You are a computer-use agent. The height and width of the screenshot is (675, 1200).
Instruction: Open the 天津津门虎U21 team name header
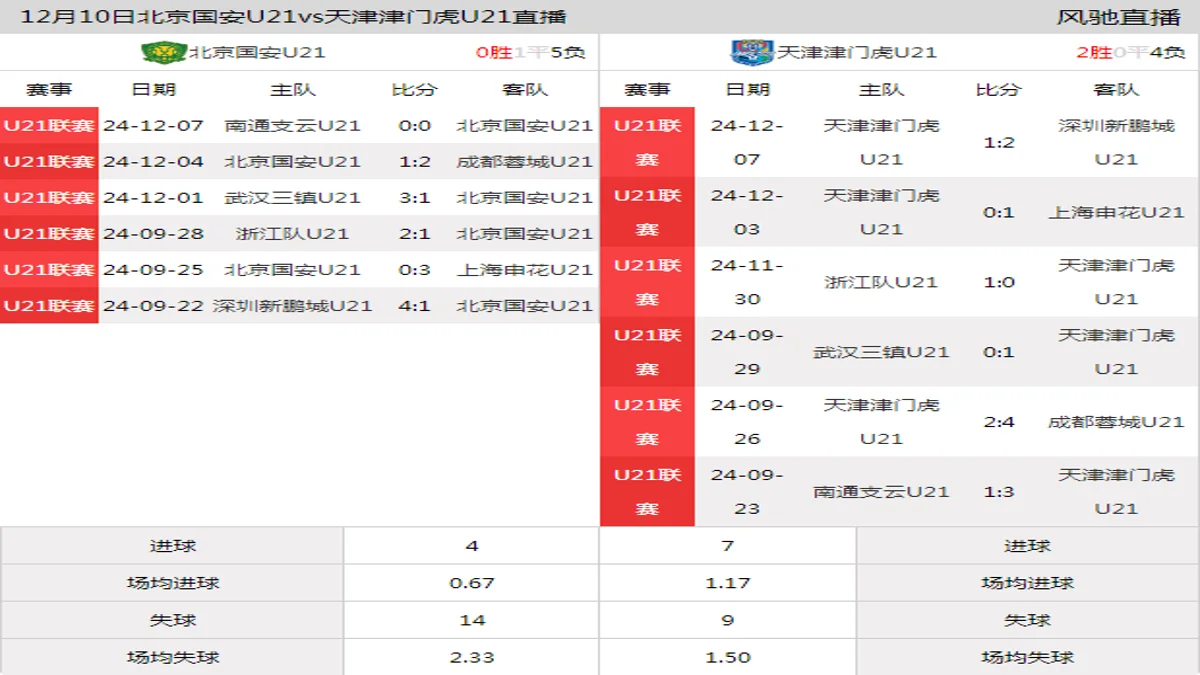[857, 52]
